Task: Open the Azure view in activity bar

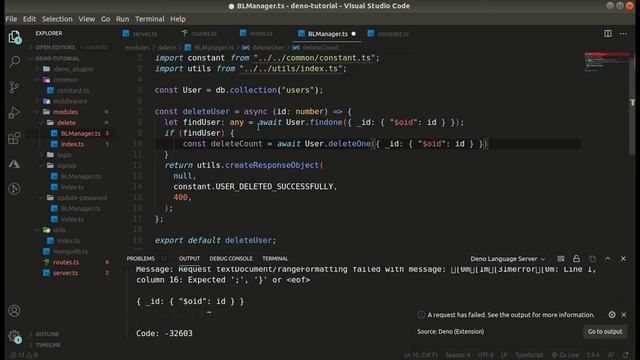Action: [x=14, y=164]
